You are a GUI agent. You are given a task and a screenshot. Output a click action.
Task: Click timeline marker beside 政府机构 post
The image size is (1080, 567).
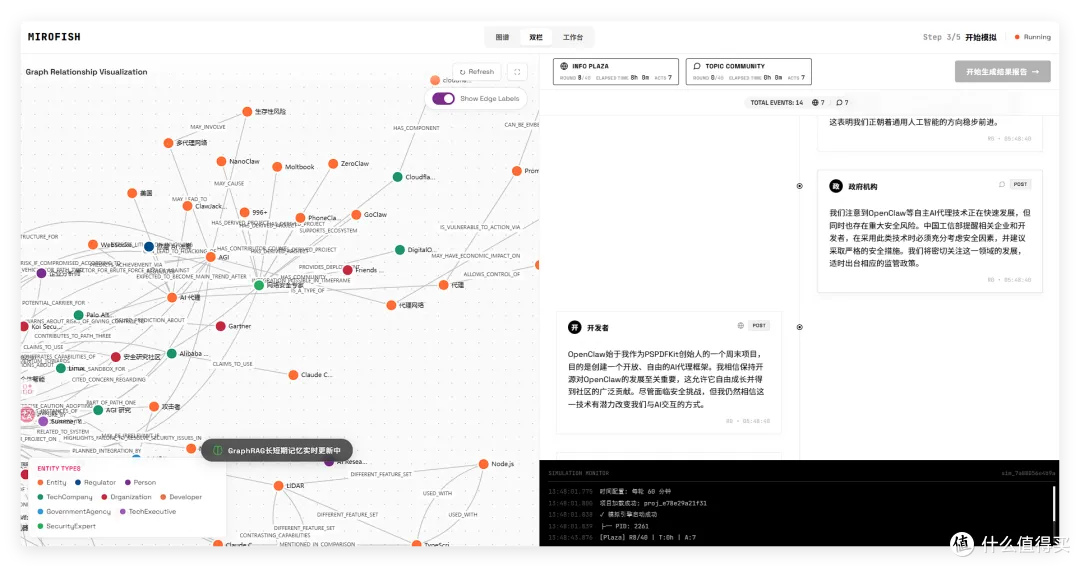(x=800, y=186)
